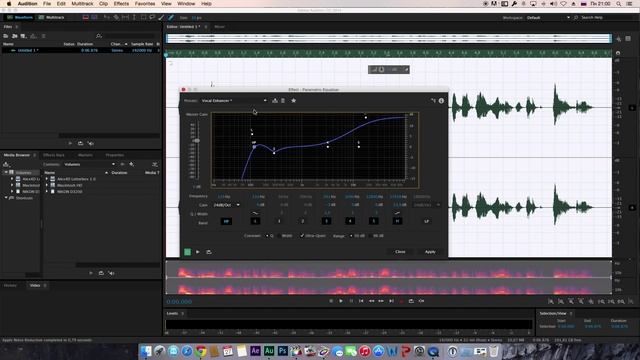Collapse Volumes tree node
The image size is (640, 360).
click(x=6, y=173)
